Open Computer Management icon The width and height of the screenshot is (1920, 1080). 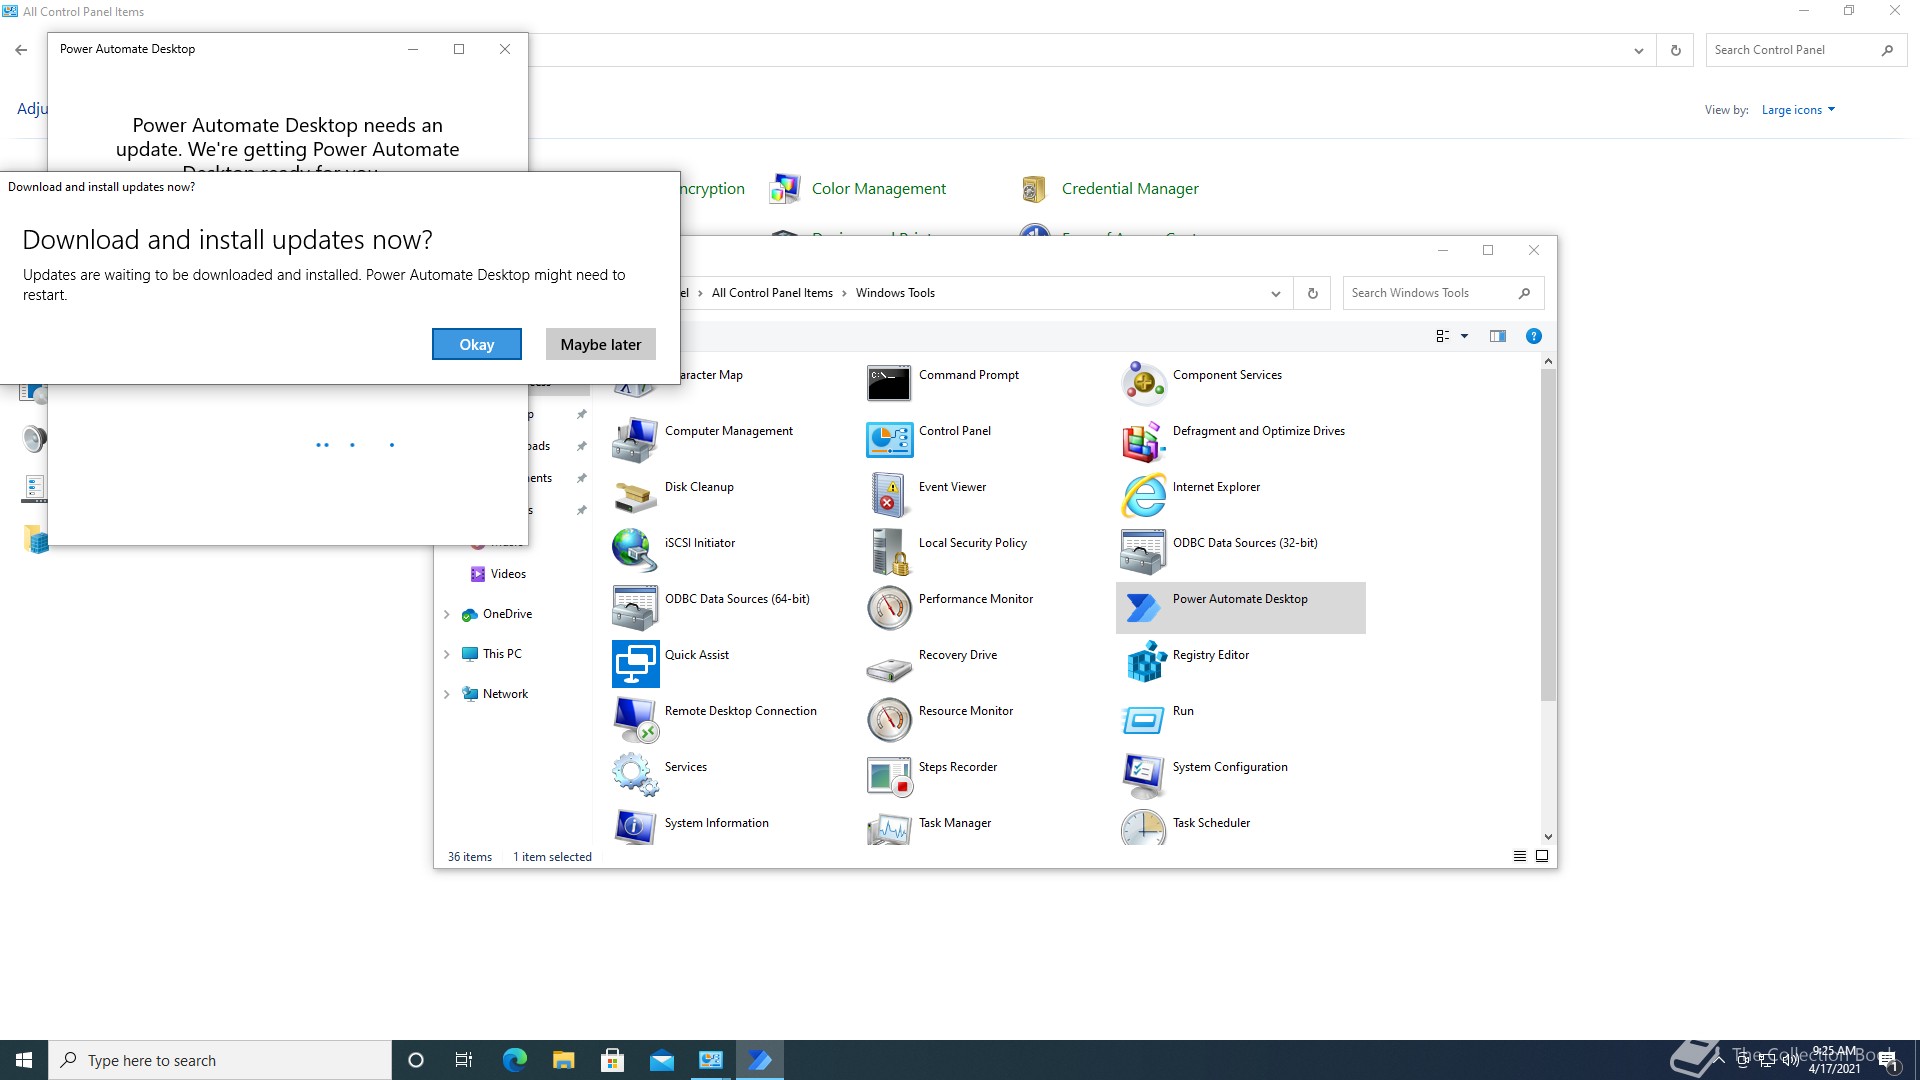coord(635,439)
